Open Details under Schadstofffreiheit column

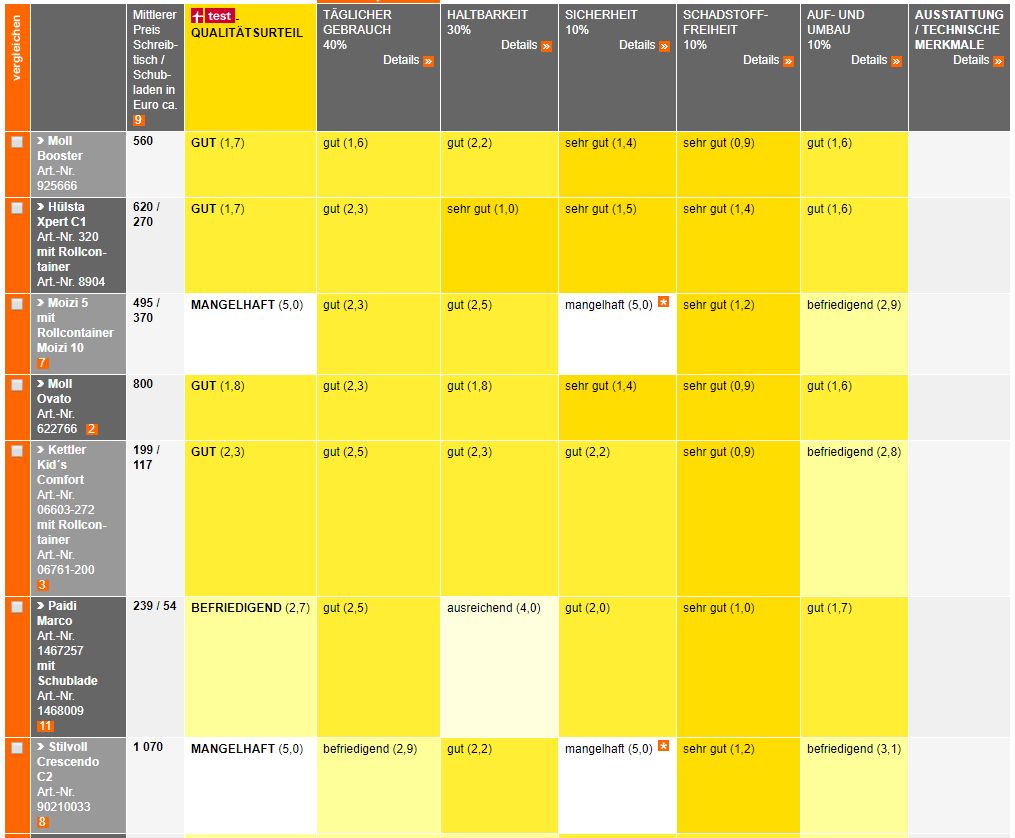tap(761, 60)
